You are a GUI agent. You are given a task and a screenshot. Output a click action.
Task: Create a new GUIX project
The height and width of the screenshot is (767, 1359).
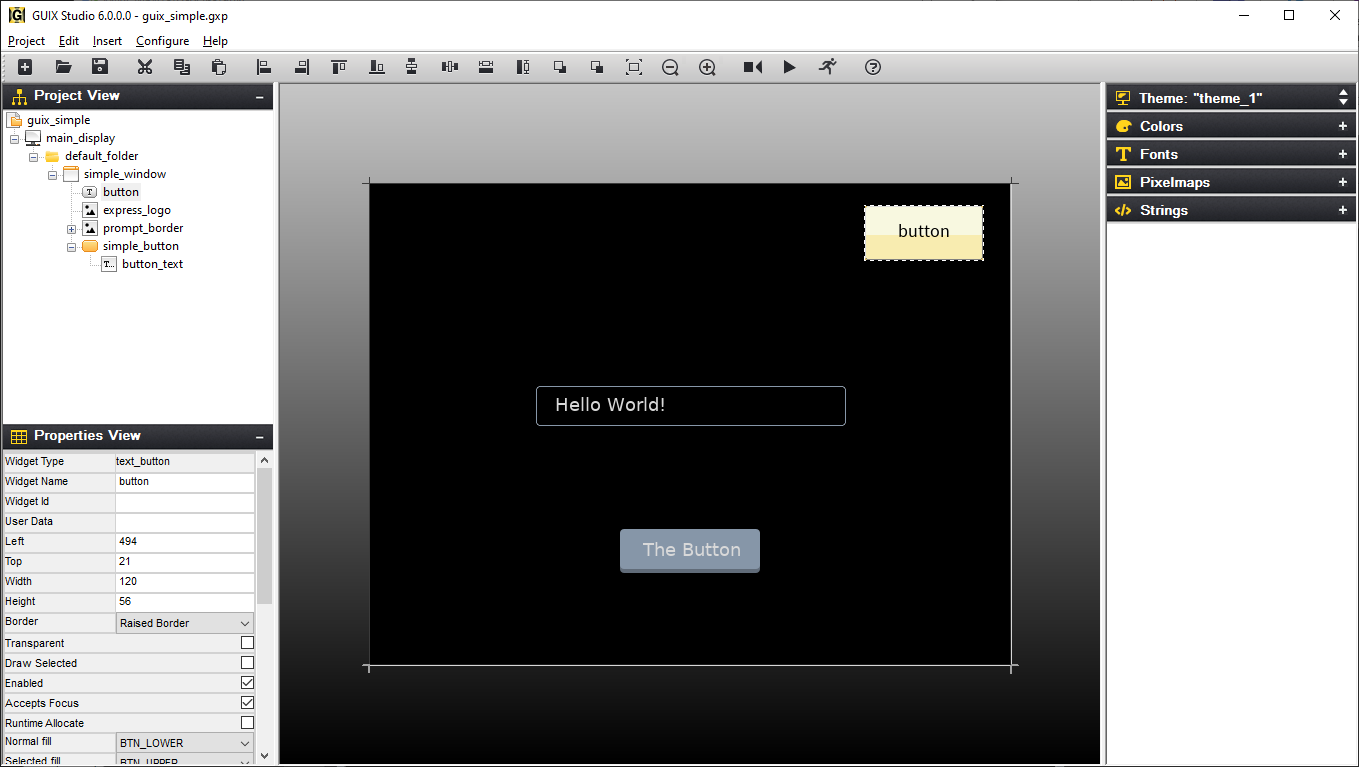pos(24,67)
